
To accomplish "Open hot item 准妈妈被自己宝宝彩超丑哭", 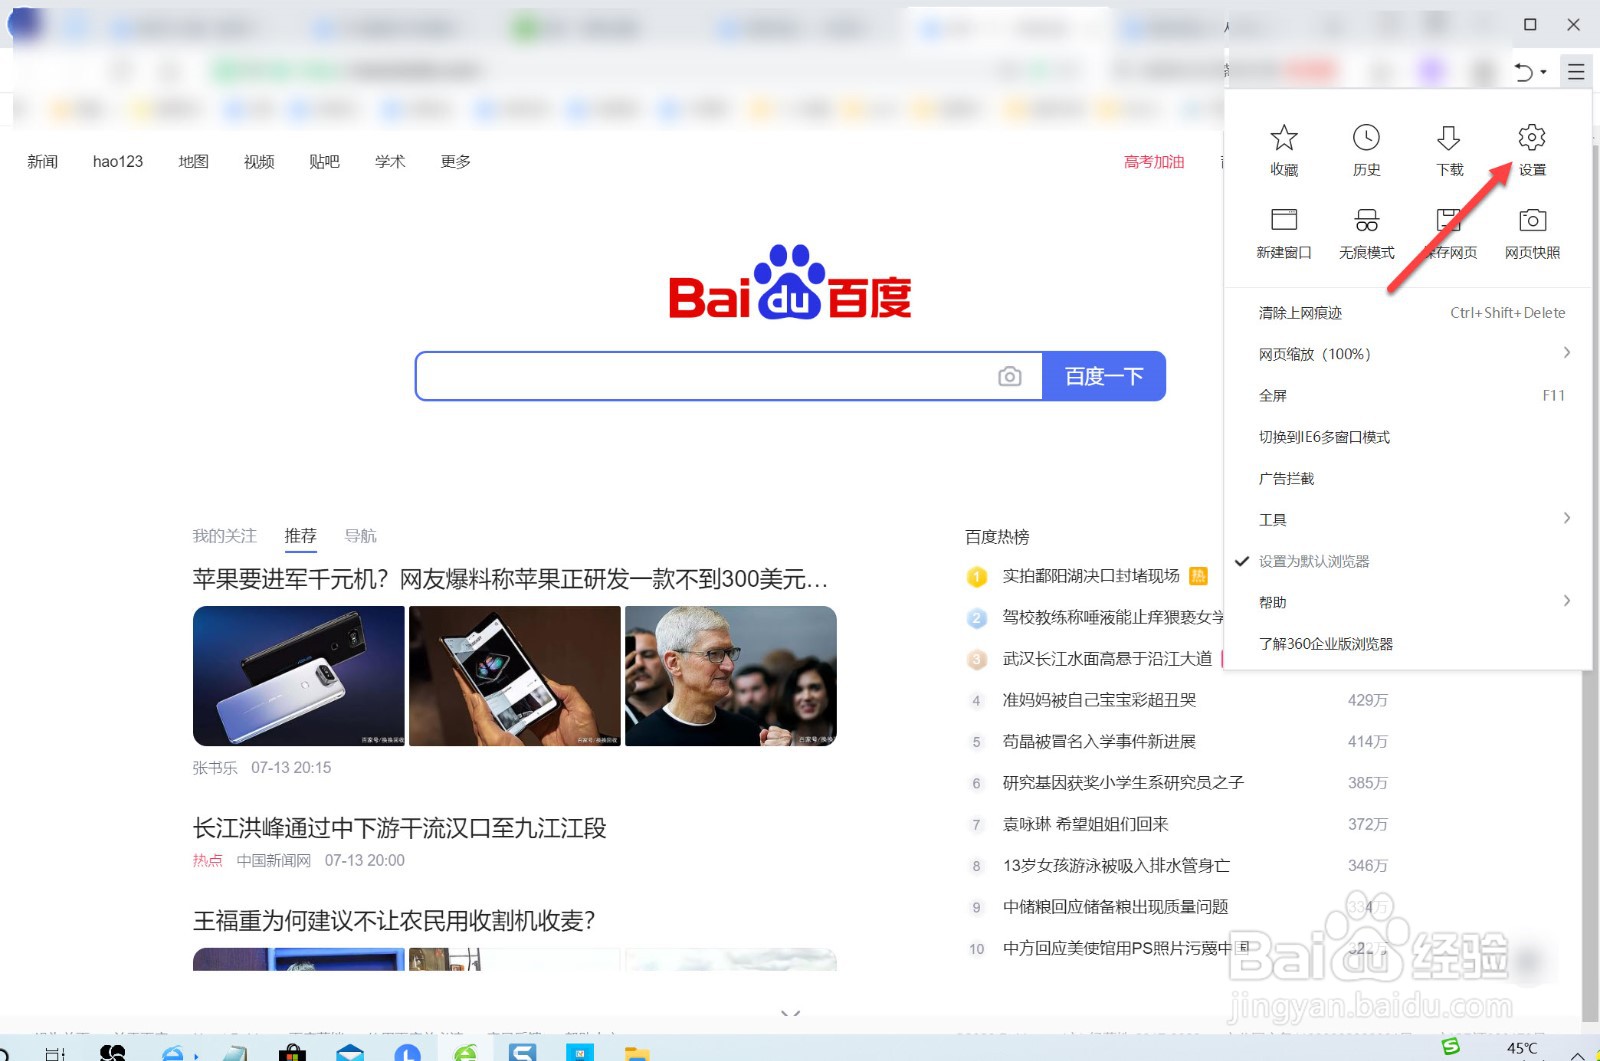I will 1100,700.
